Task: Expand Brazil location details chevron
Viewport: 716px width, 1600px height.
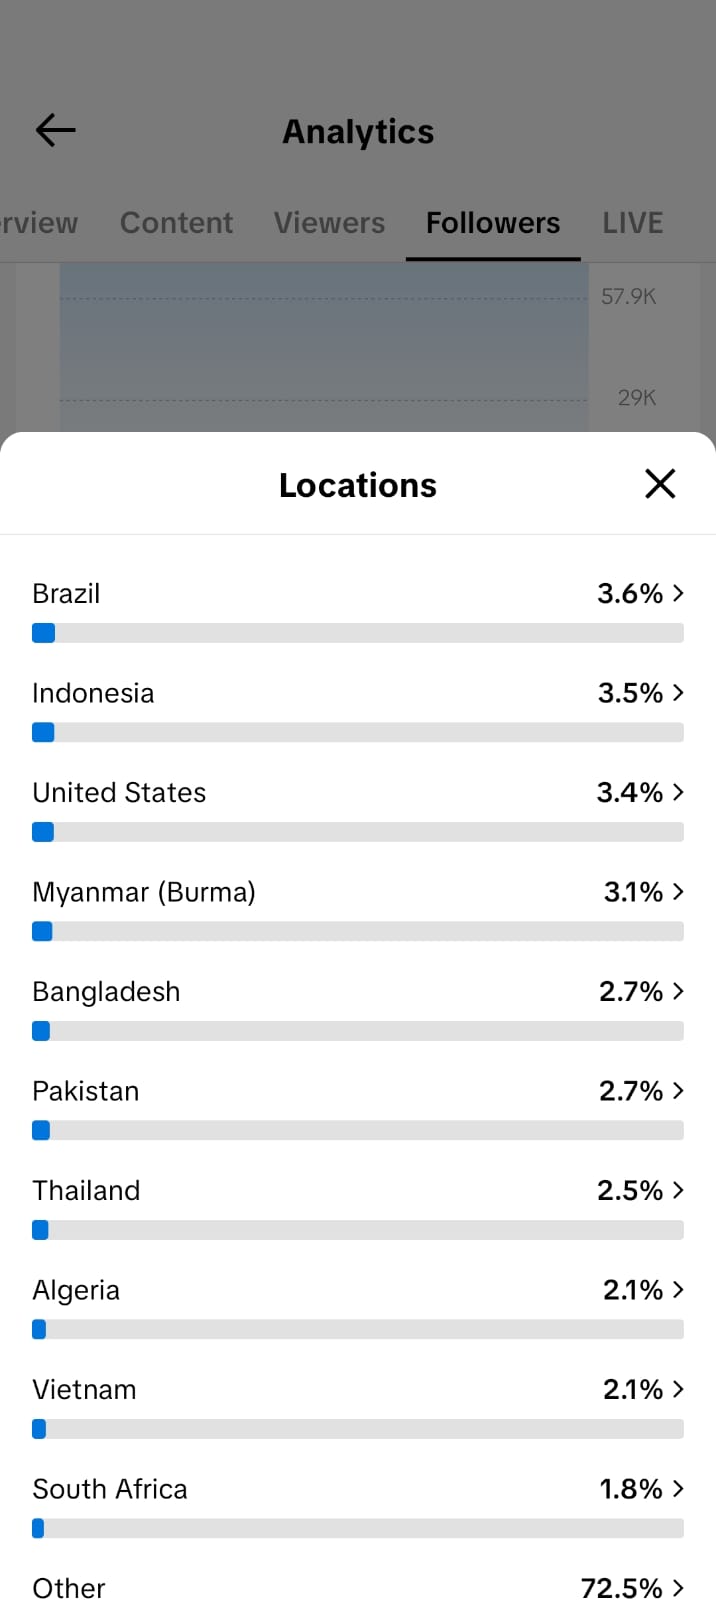Action: pos(678,593)
